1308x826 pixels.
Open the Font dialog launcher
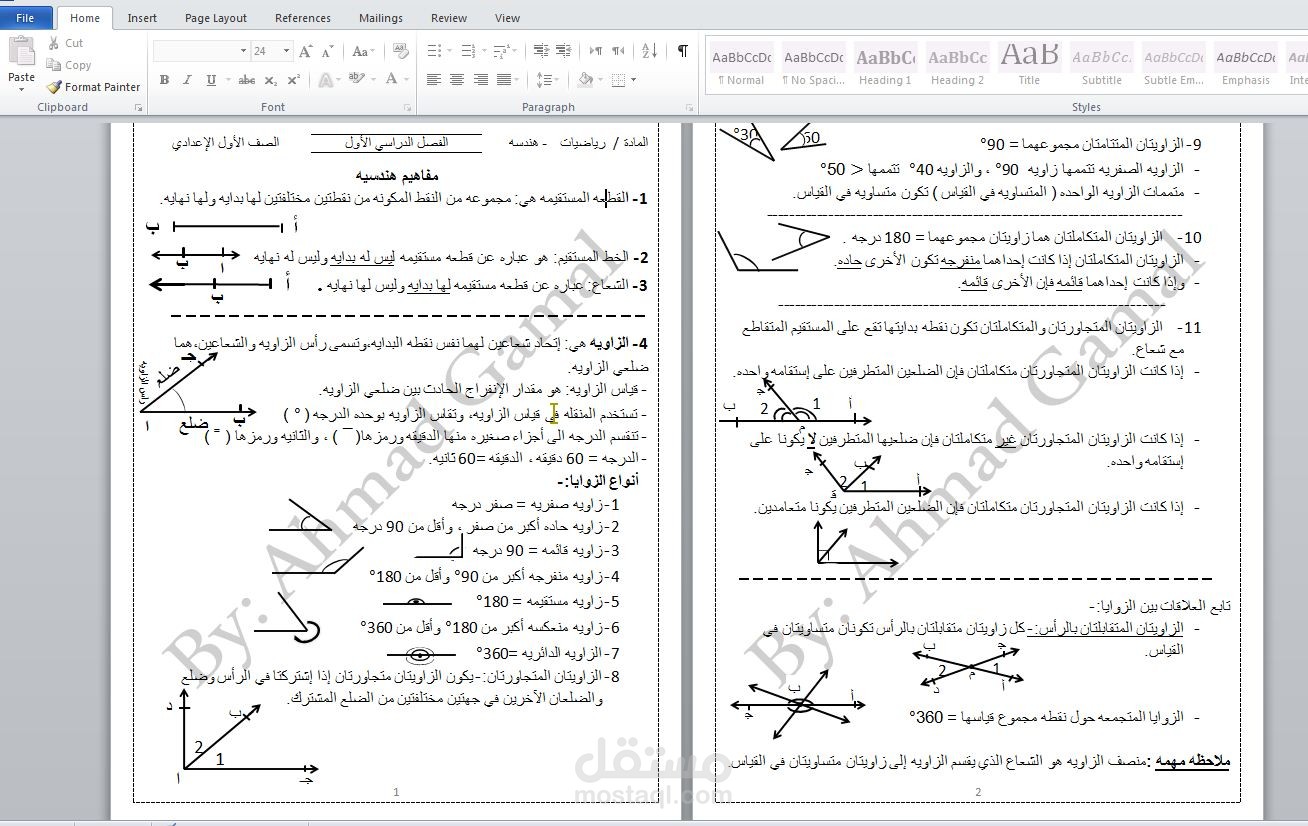pos(405,106)
